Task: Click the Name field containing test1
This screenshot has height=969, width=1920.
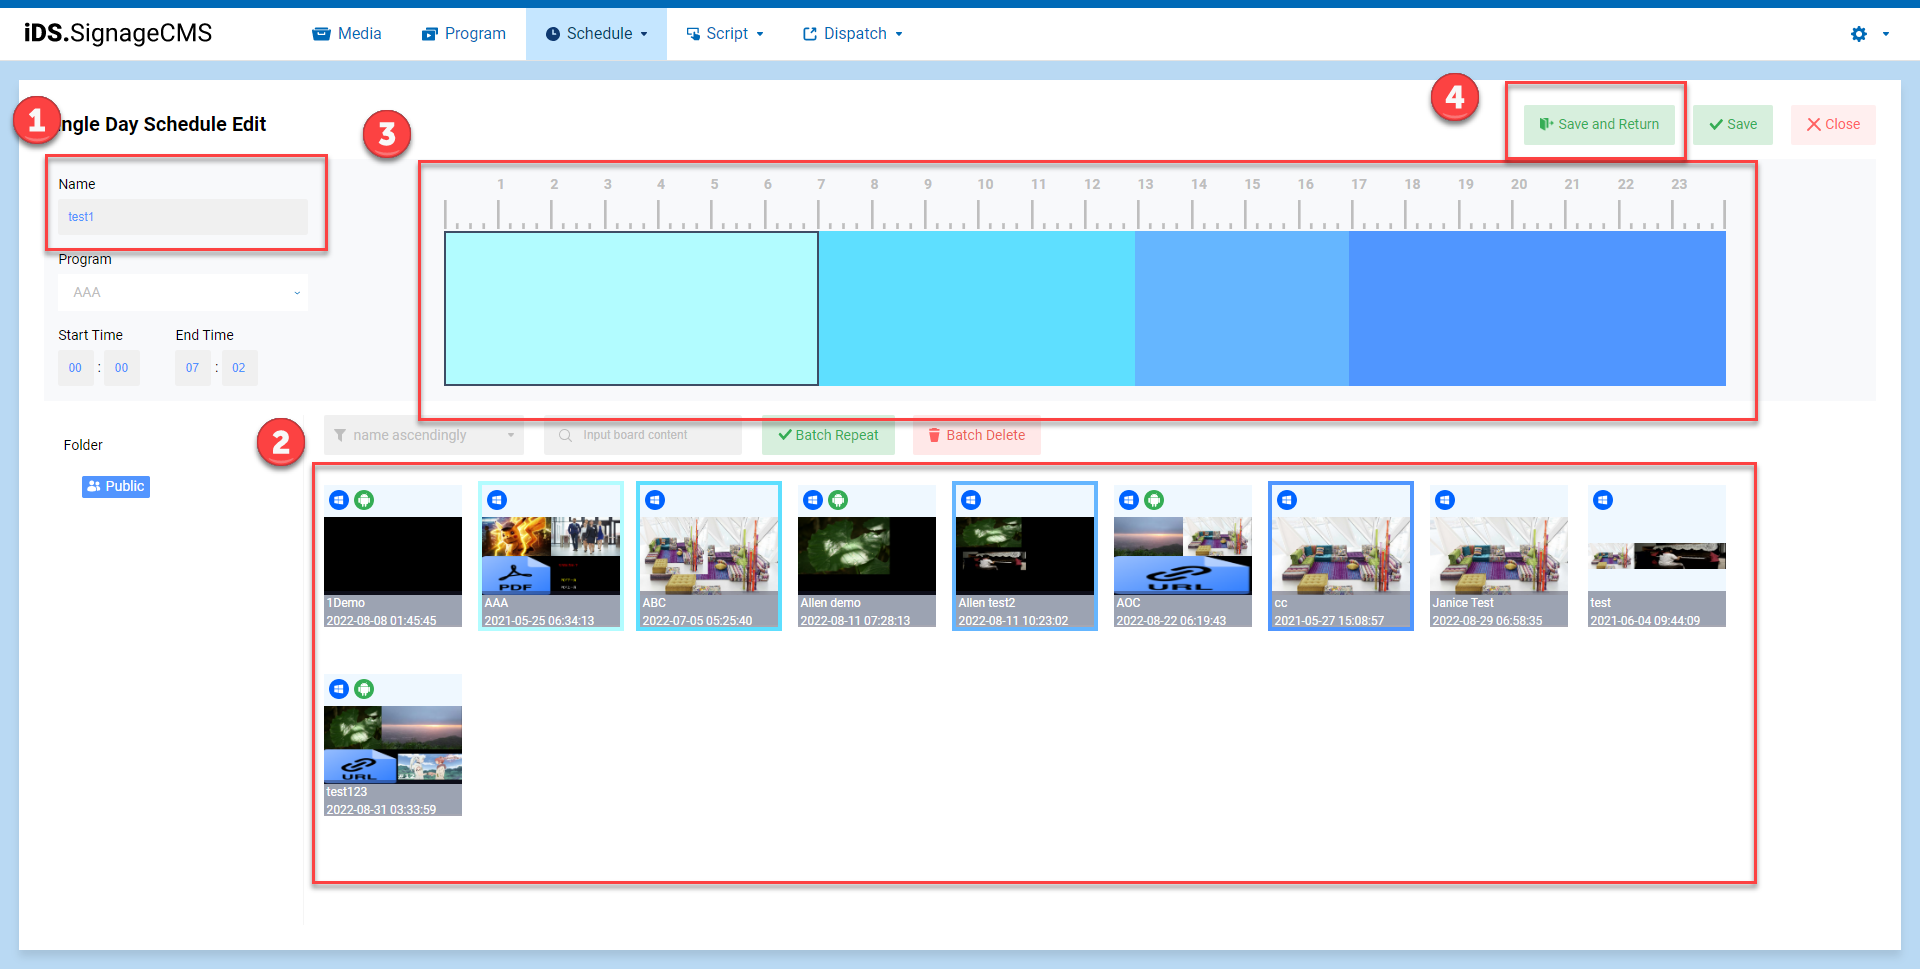Action: [x=183, y=217]
